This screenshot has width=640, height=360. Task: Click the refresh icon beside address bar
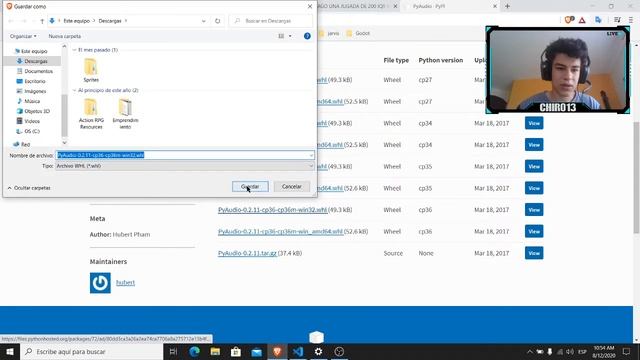(218, 20)
